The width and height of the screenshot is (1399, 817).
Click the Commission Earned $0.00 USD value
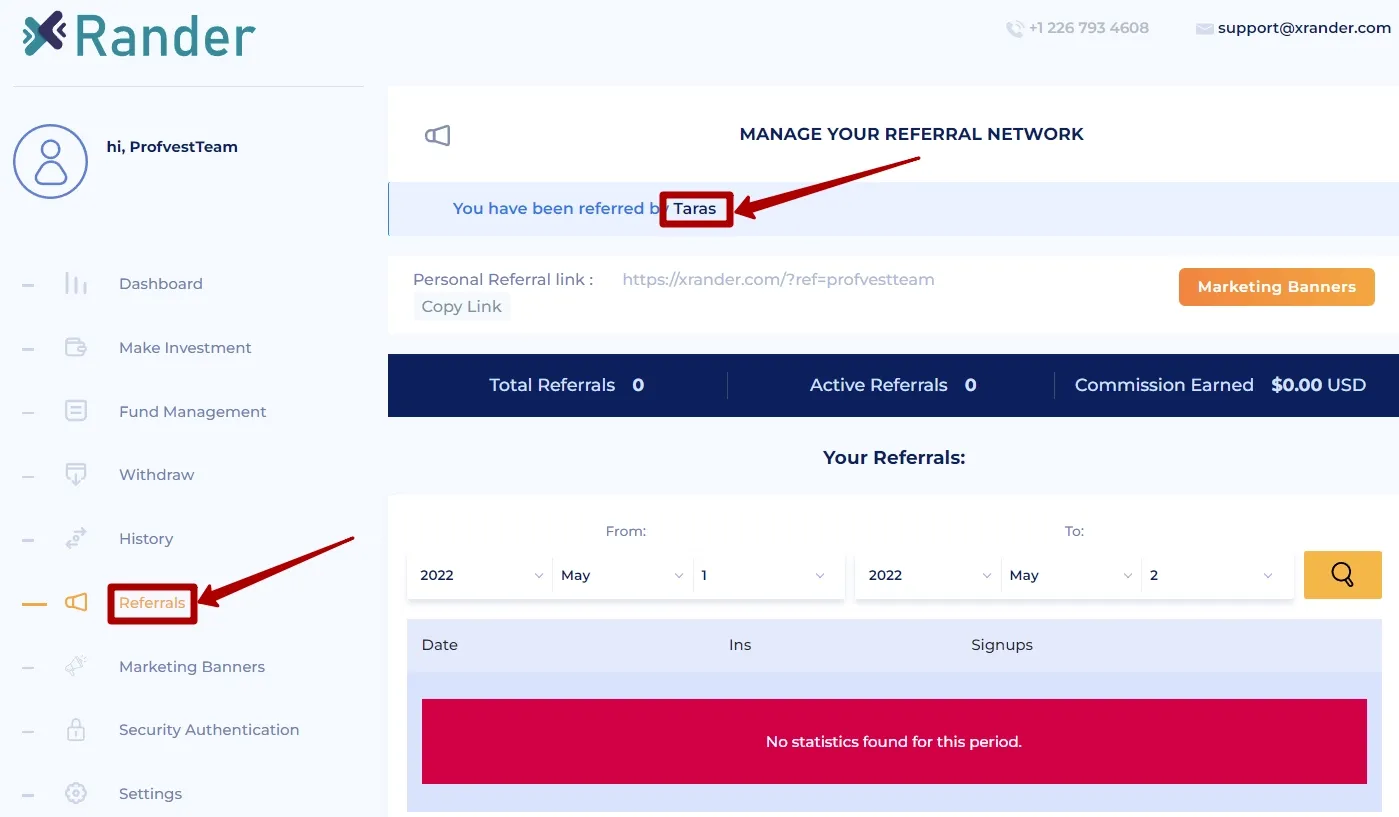click(1318, 385)
